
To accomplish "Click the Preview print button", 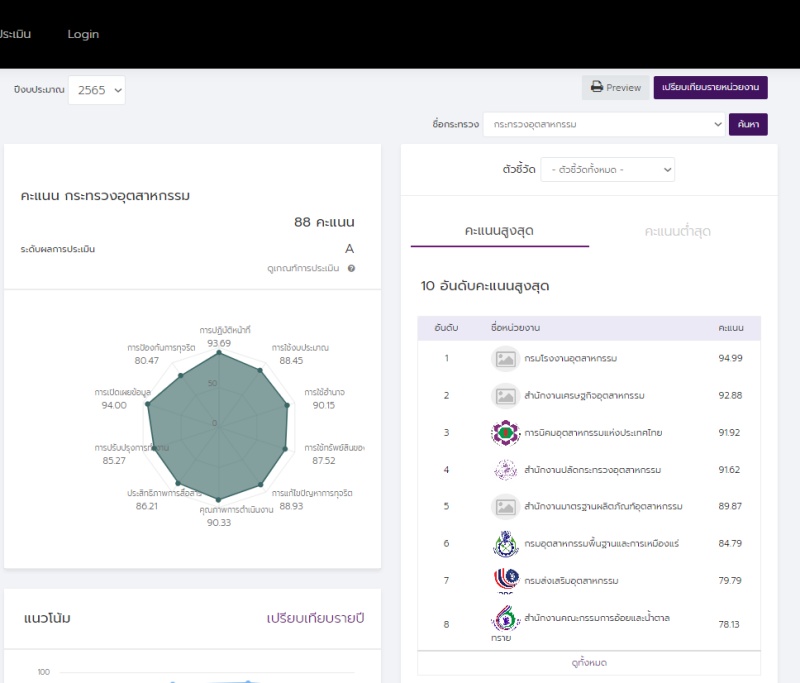I will click(x=616, y=88).
